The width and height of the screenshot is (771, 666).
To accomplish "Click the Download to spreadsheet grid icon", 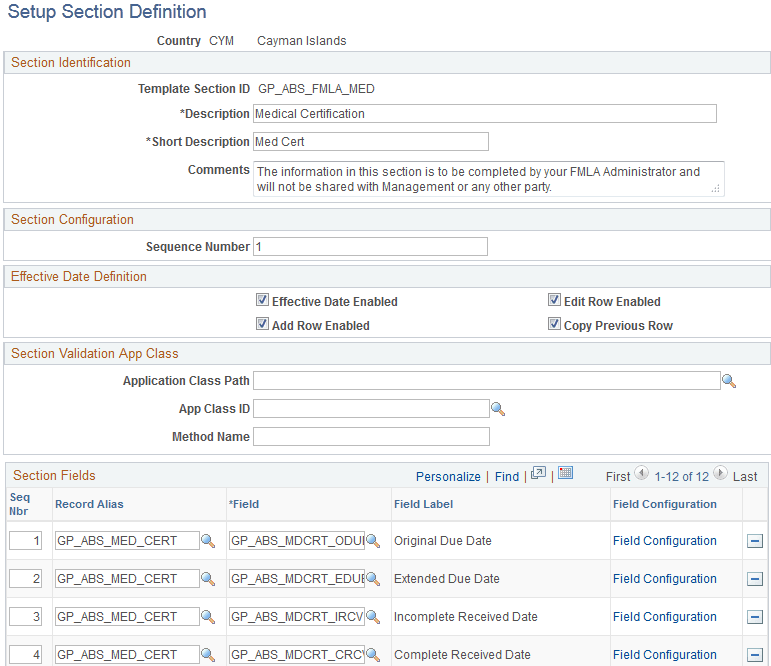I will pos(565,474).
